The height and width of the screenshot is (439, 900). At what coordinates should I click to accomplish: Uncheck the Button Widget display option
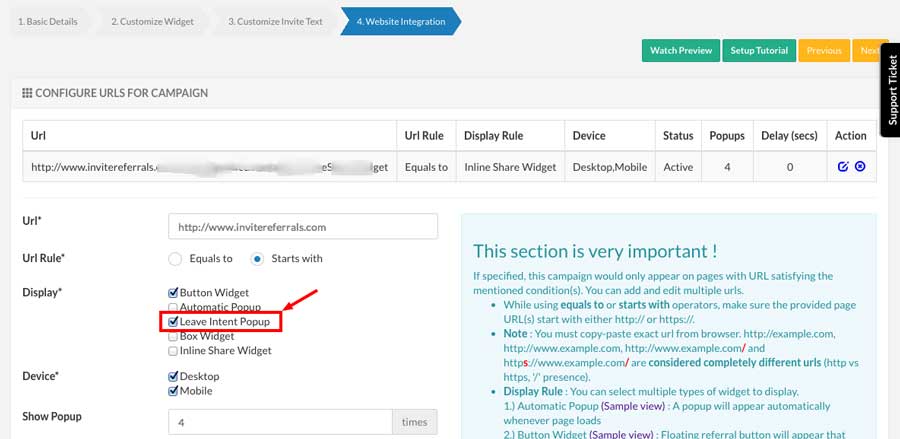coord(172,293)
